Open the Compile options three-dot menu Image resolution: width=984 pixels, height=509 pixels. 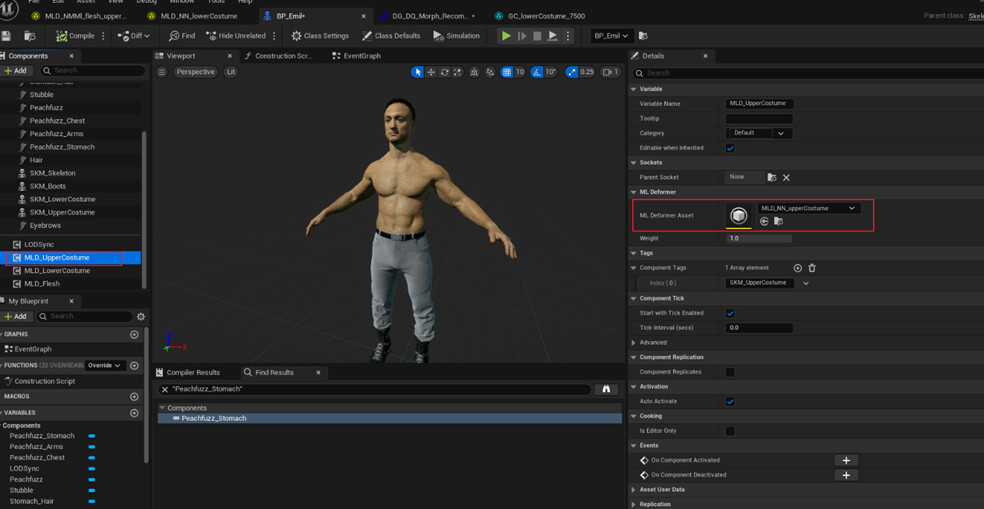click(x=104, y=36)
